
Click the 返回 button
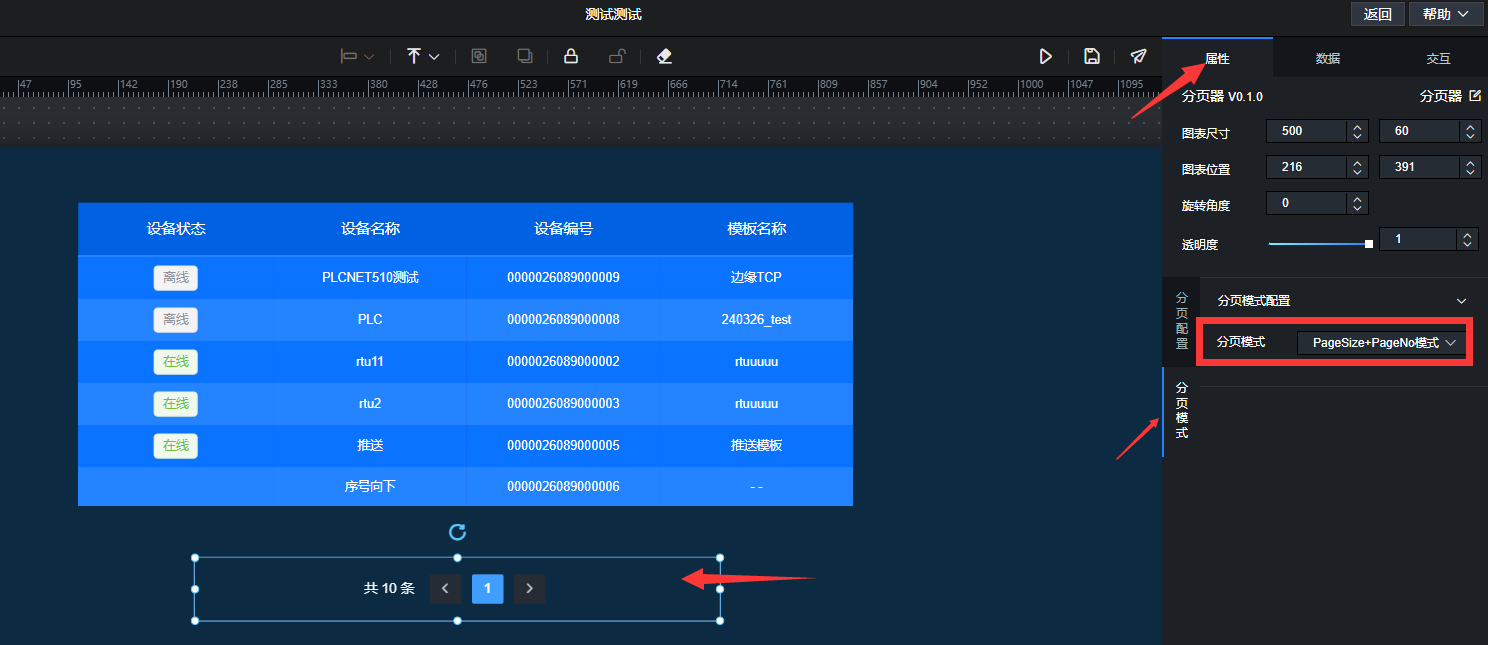click(x=1377, y=14)
